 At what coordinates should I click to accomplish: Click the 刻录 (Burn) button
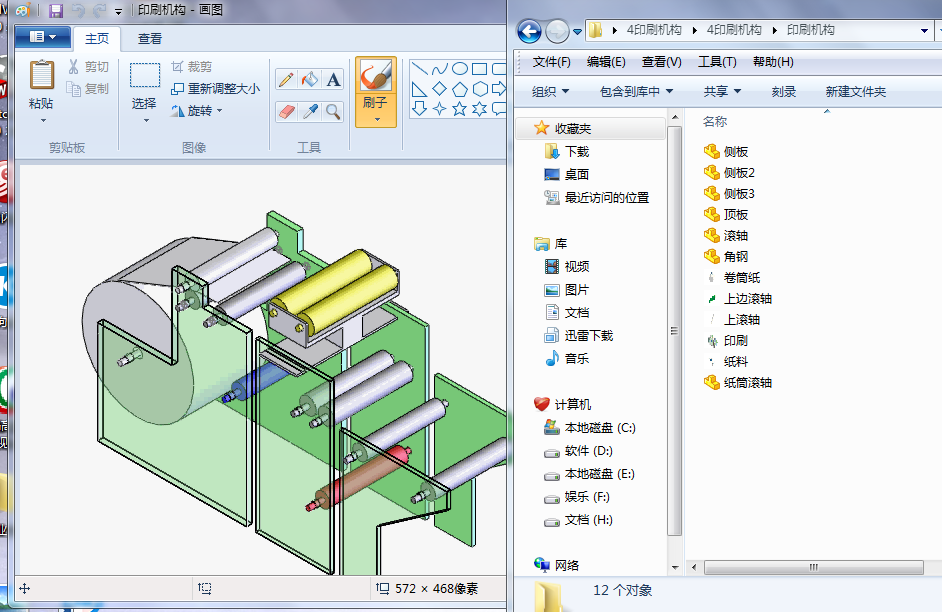[x=787, y=91]
